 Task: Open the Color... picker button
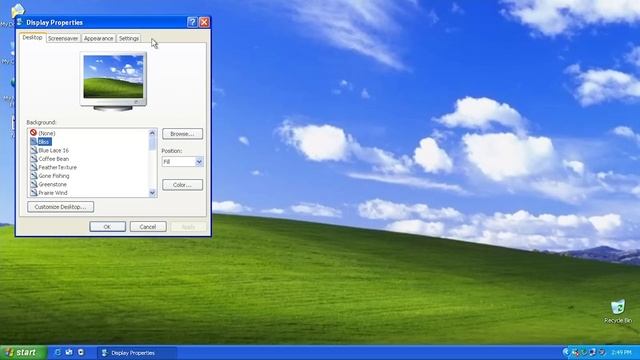point(182,185)
